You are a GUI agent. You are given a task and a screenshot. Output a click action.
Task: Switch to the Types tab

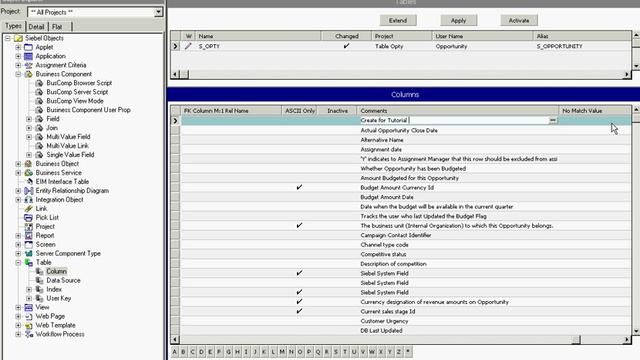coord(13,26)
